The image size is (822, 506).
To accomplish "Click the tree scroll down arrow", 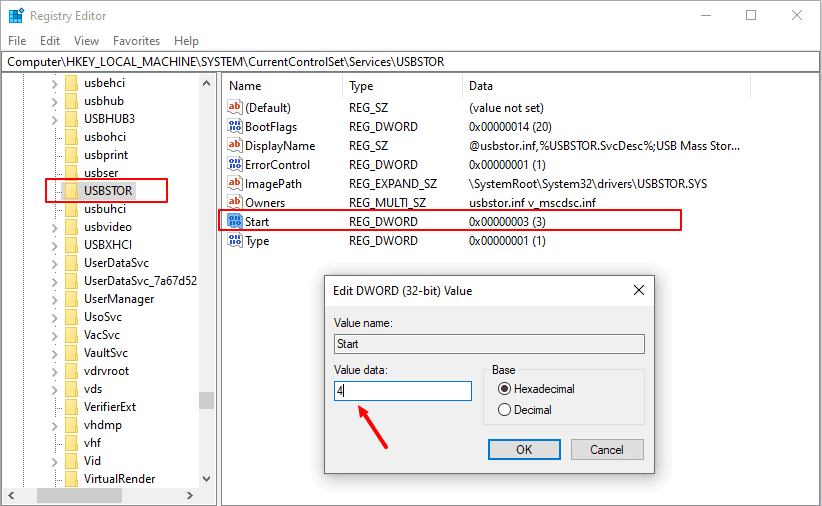I will pyautogui.click(x=206, y=479).
